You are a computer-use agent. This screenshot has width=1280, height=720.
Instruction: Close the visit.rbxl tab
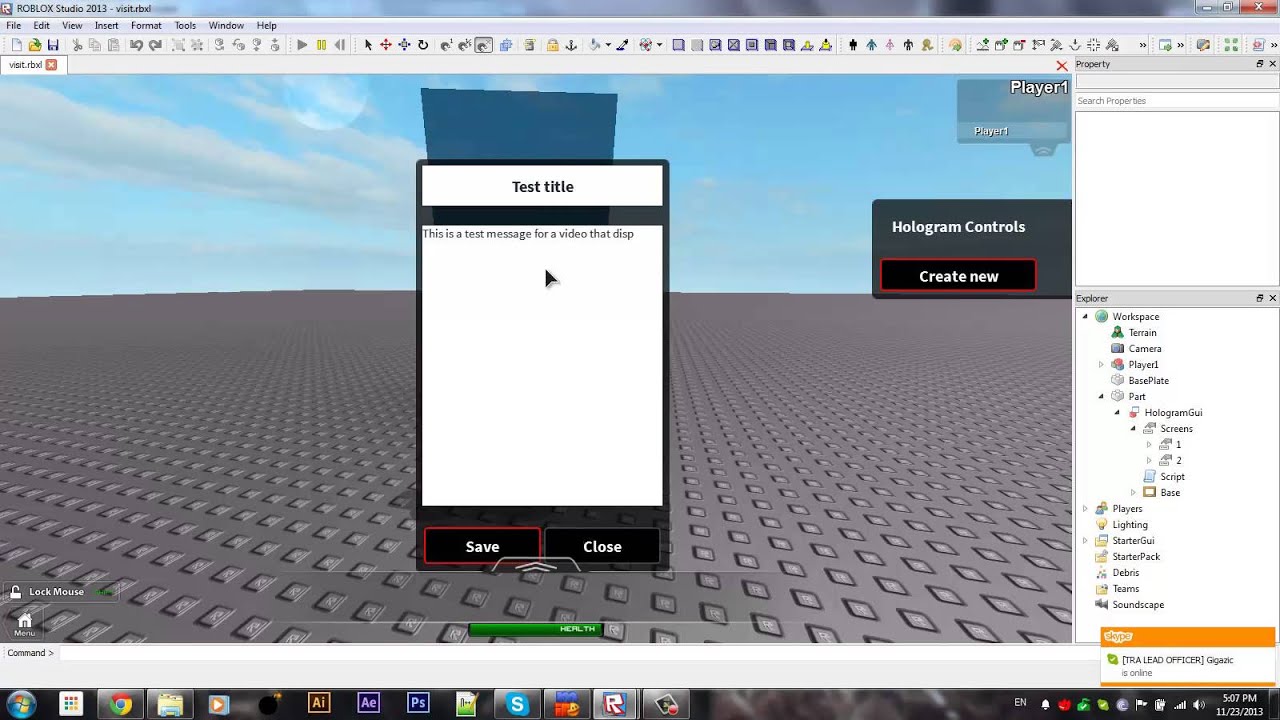tap(51, 65)
